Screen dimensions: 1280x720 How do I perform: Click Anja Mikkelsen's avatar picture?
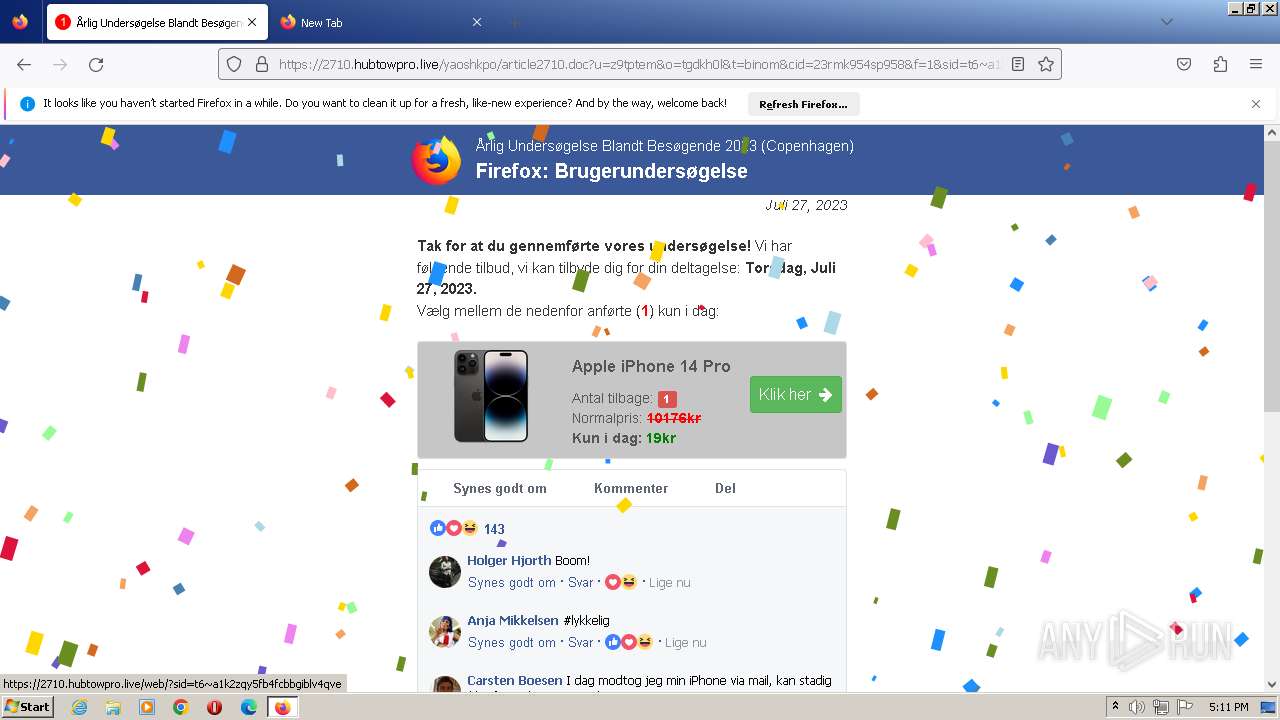[445, 631]
